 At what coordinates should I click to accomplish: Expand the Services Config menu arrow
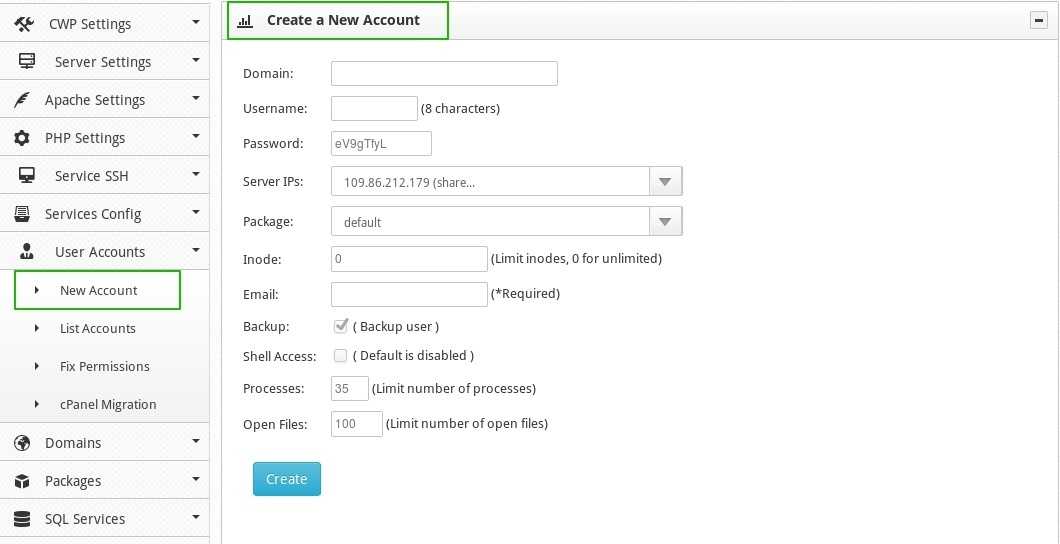pos(196,213)
